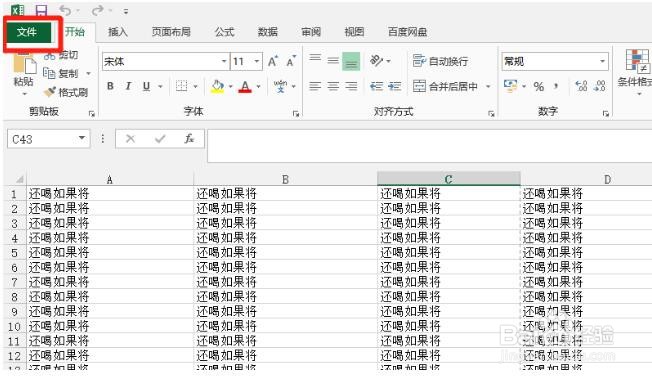Switch to the 公式 ribbon tab
The height and width of the screenshot is (378, 652).
[x=225, y=32]
